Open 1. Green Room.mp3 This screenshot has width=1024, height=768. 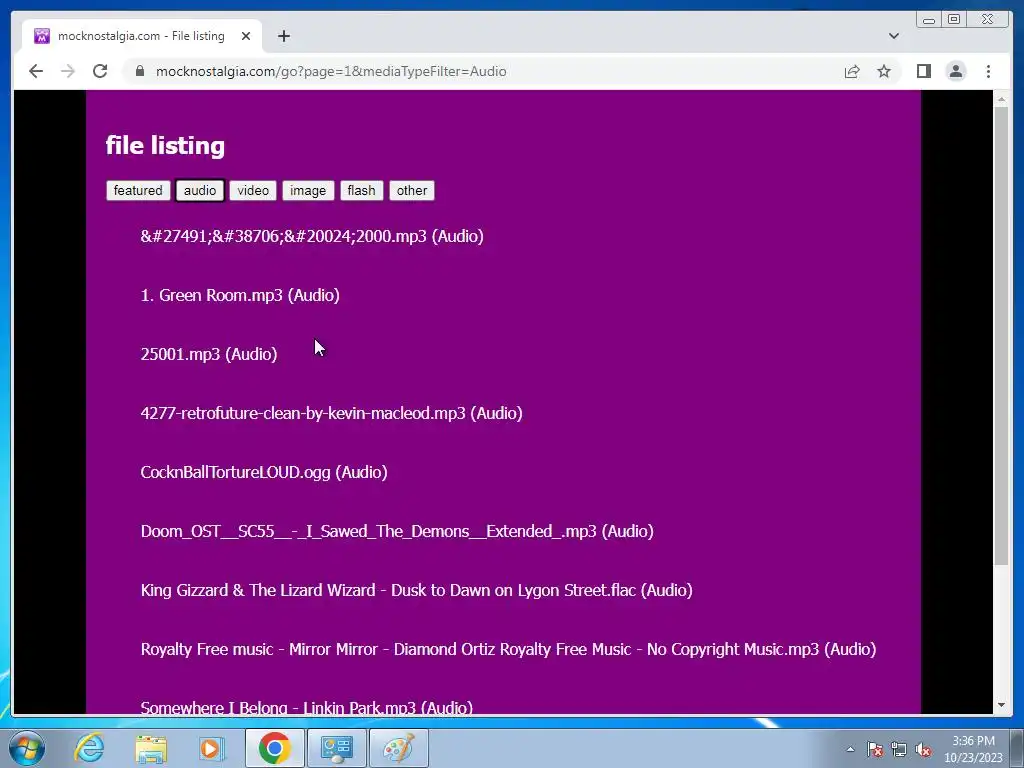tap(240, 295)
